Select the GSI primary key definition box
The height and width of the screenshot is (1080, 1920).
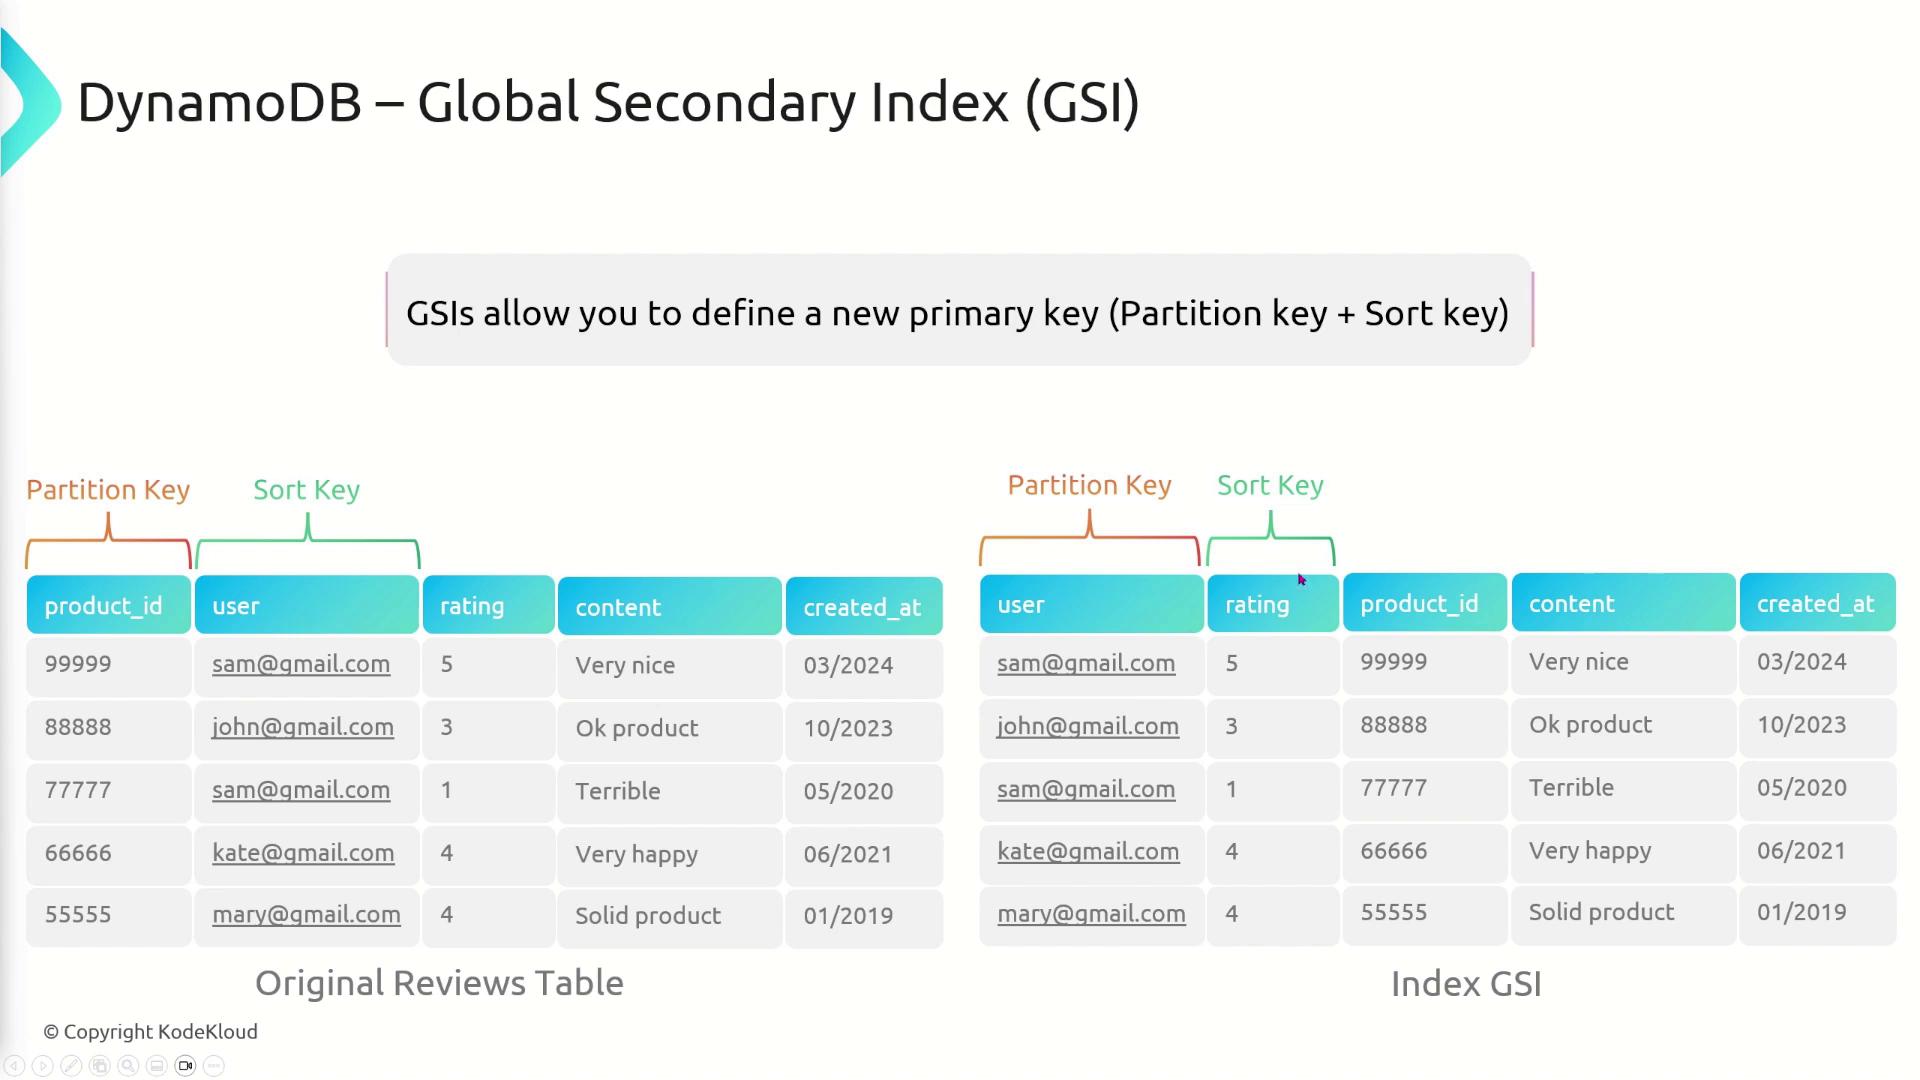[958, 312]
